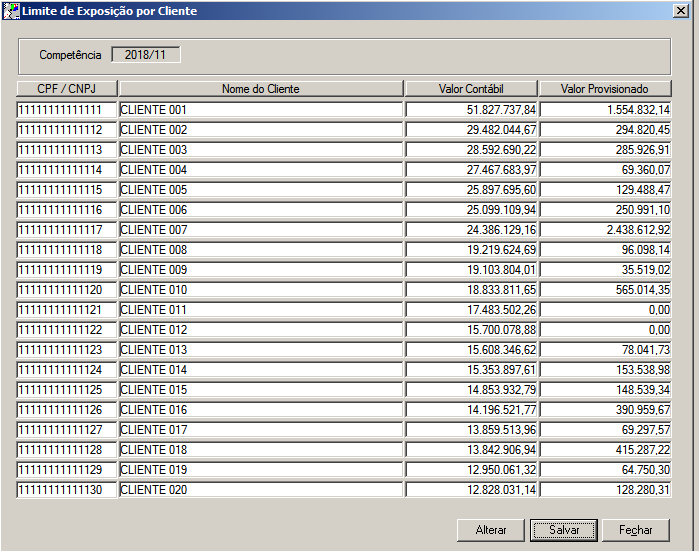699x551 pixels.
Task: Select the value cell 28.592.690,22
Action: pyautogui.click(x=471, y=150)
